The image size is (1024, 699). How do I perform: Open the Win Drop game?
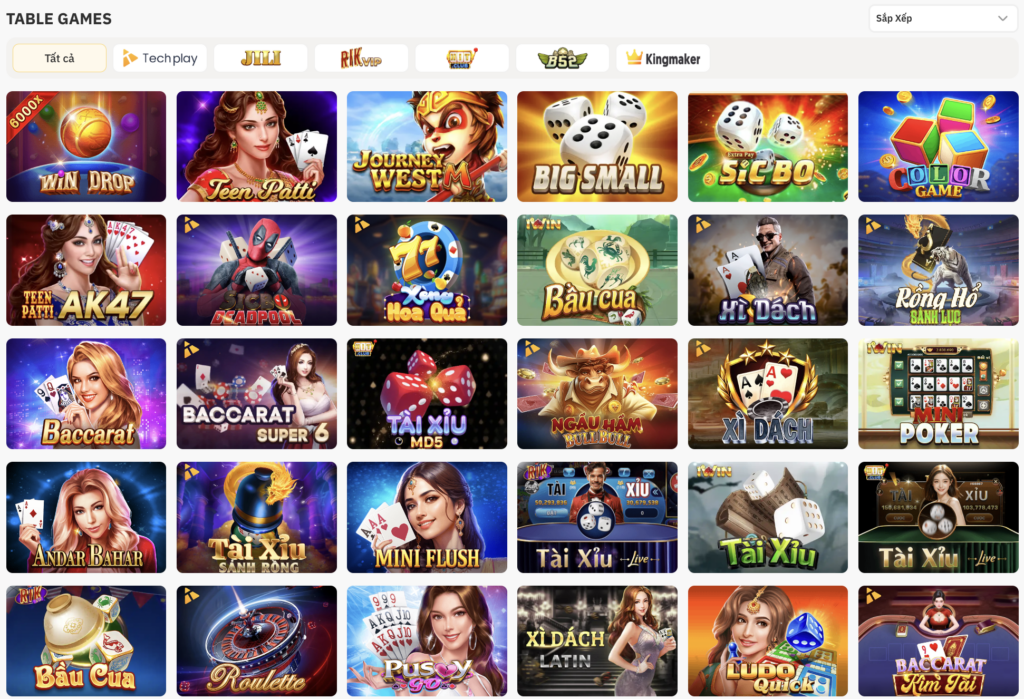(86, 146)
